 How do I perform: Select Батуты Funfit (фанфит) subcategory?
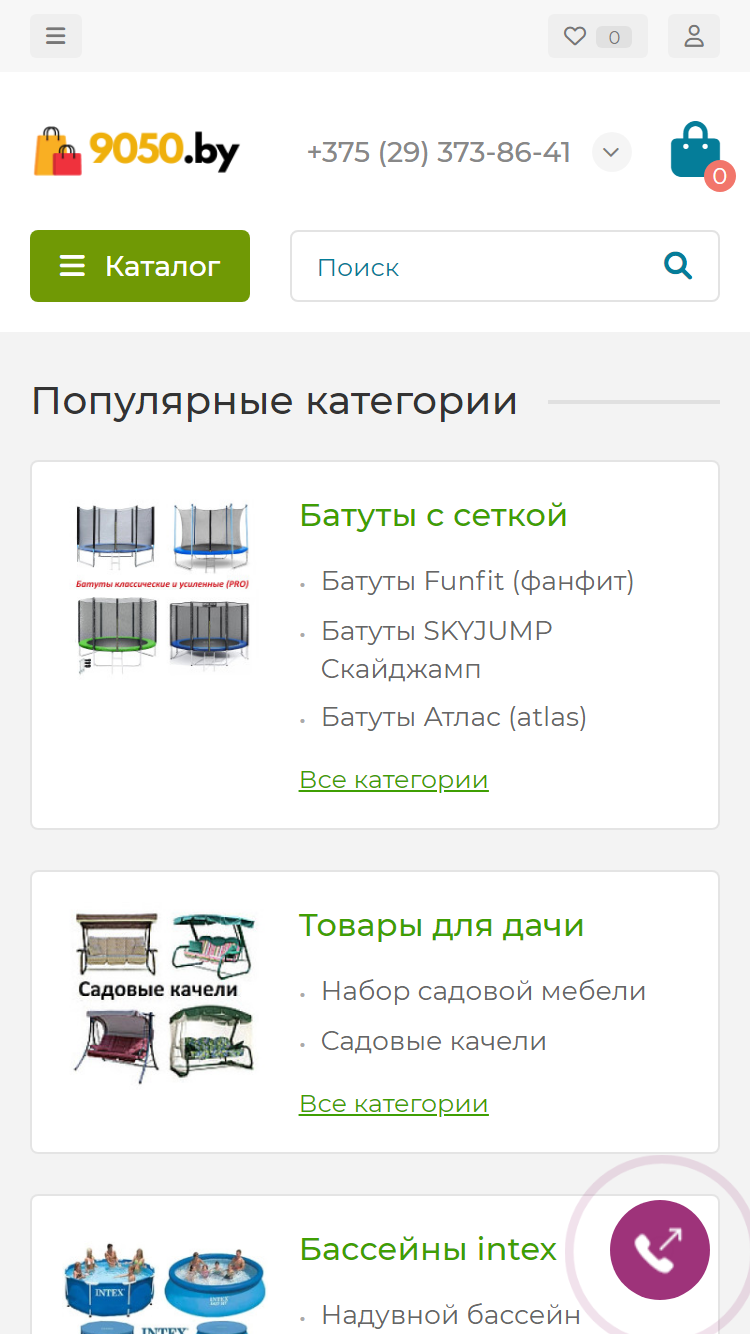[477, 581]
